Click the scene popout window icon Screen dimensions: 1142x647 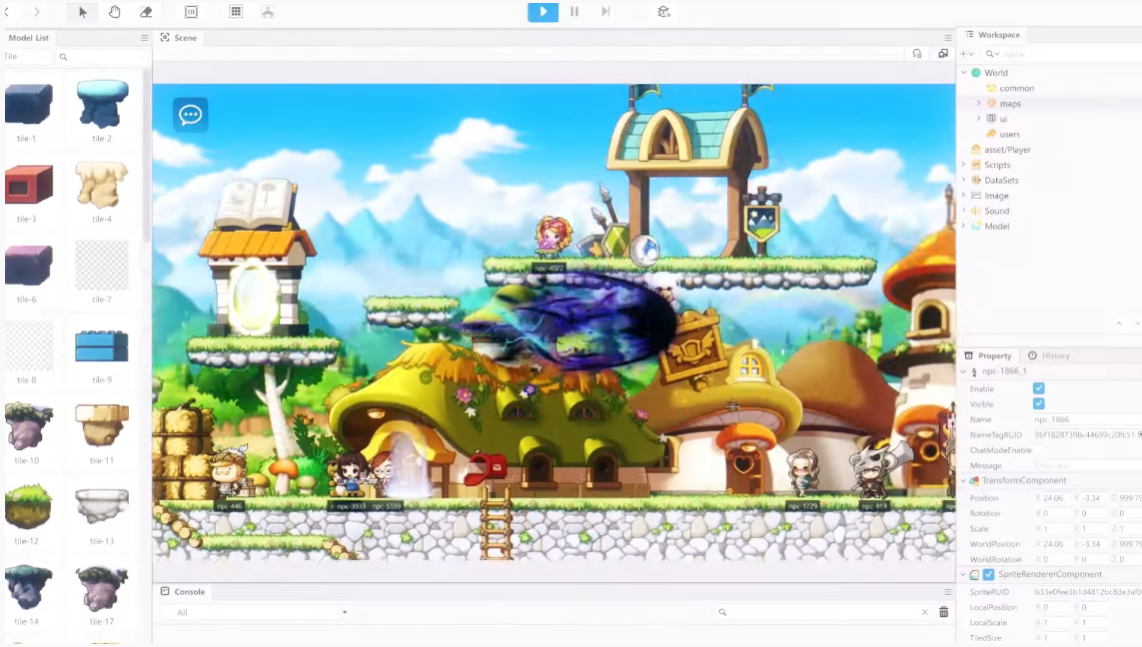point(943,54)
